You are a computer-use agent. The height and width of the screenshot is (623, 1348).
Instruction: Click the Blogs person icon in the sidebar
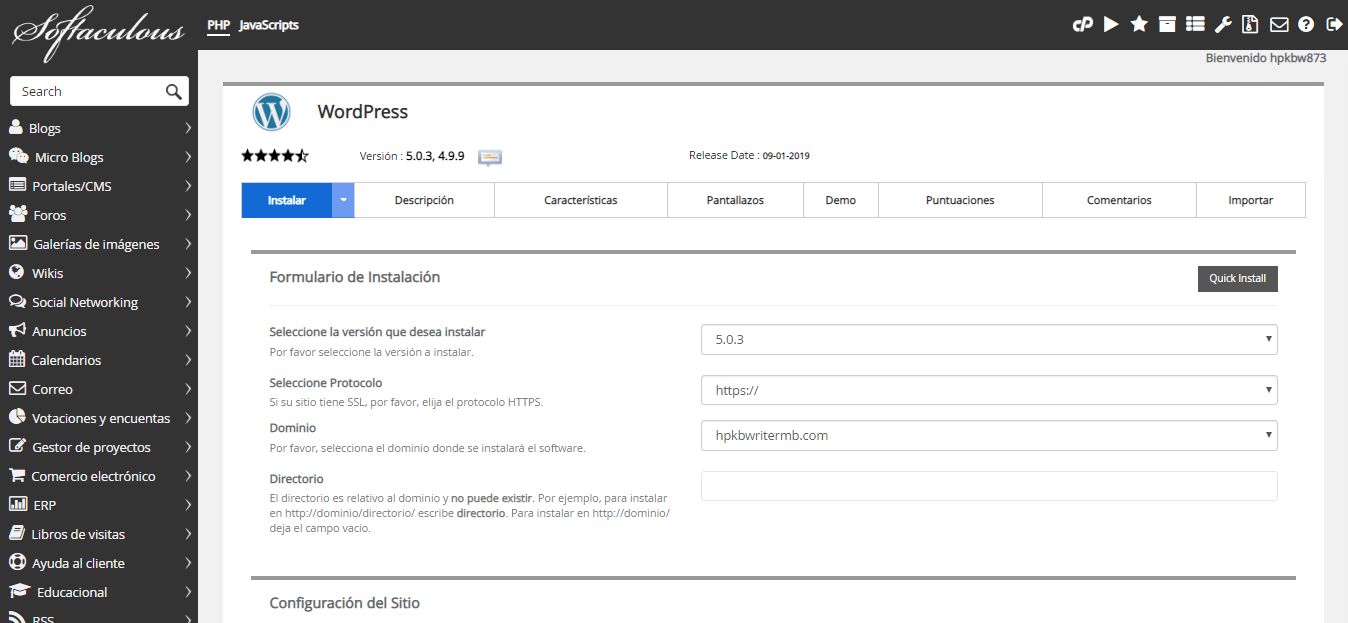coord(16,127)
